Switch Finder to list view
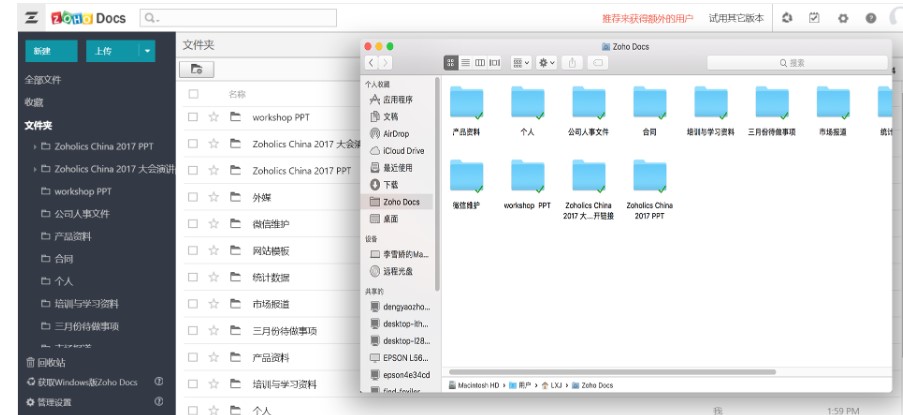 tap(466, 63)
